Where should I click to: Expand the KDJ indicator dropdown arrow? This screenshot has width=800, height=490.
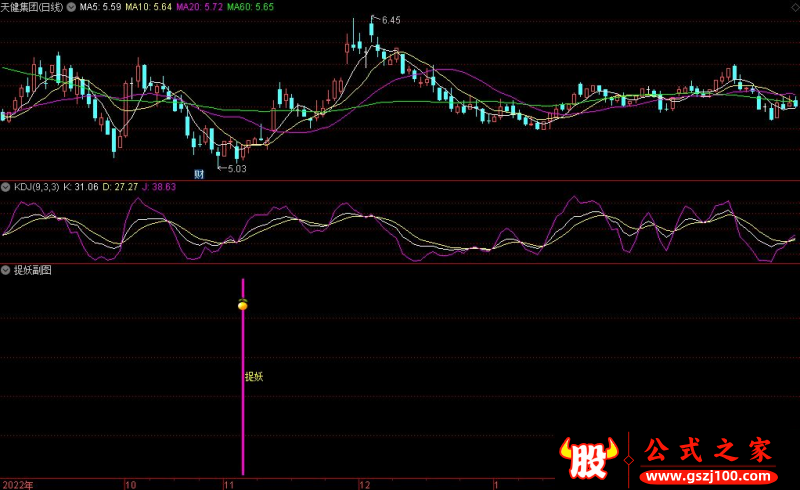pyautogui.click(x=6, y=187)
